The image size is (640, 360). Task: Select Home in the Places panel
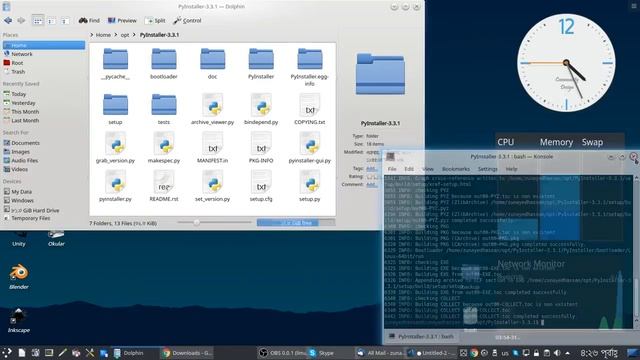coord(44,45)
